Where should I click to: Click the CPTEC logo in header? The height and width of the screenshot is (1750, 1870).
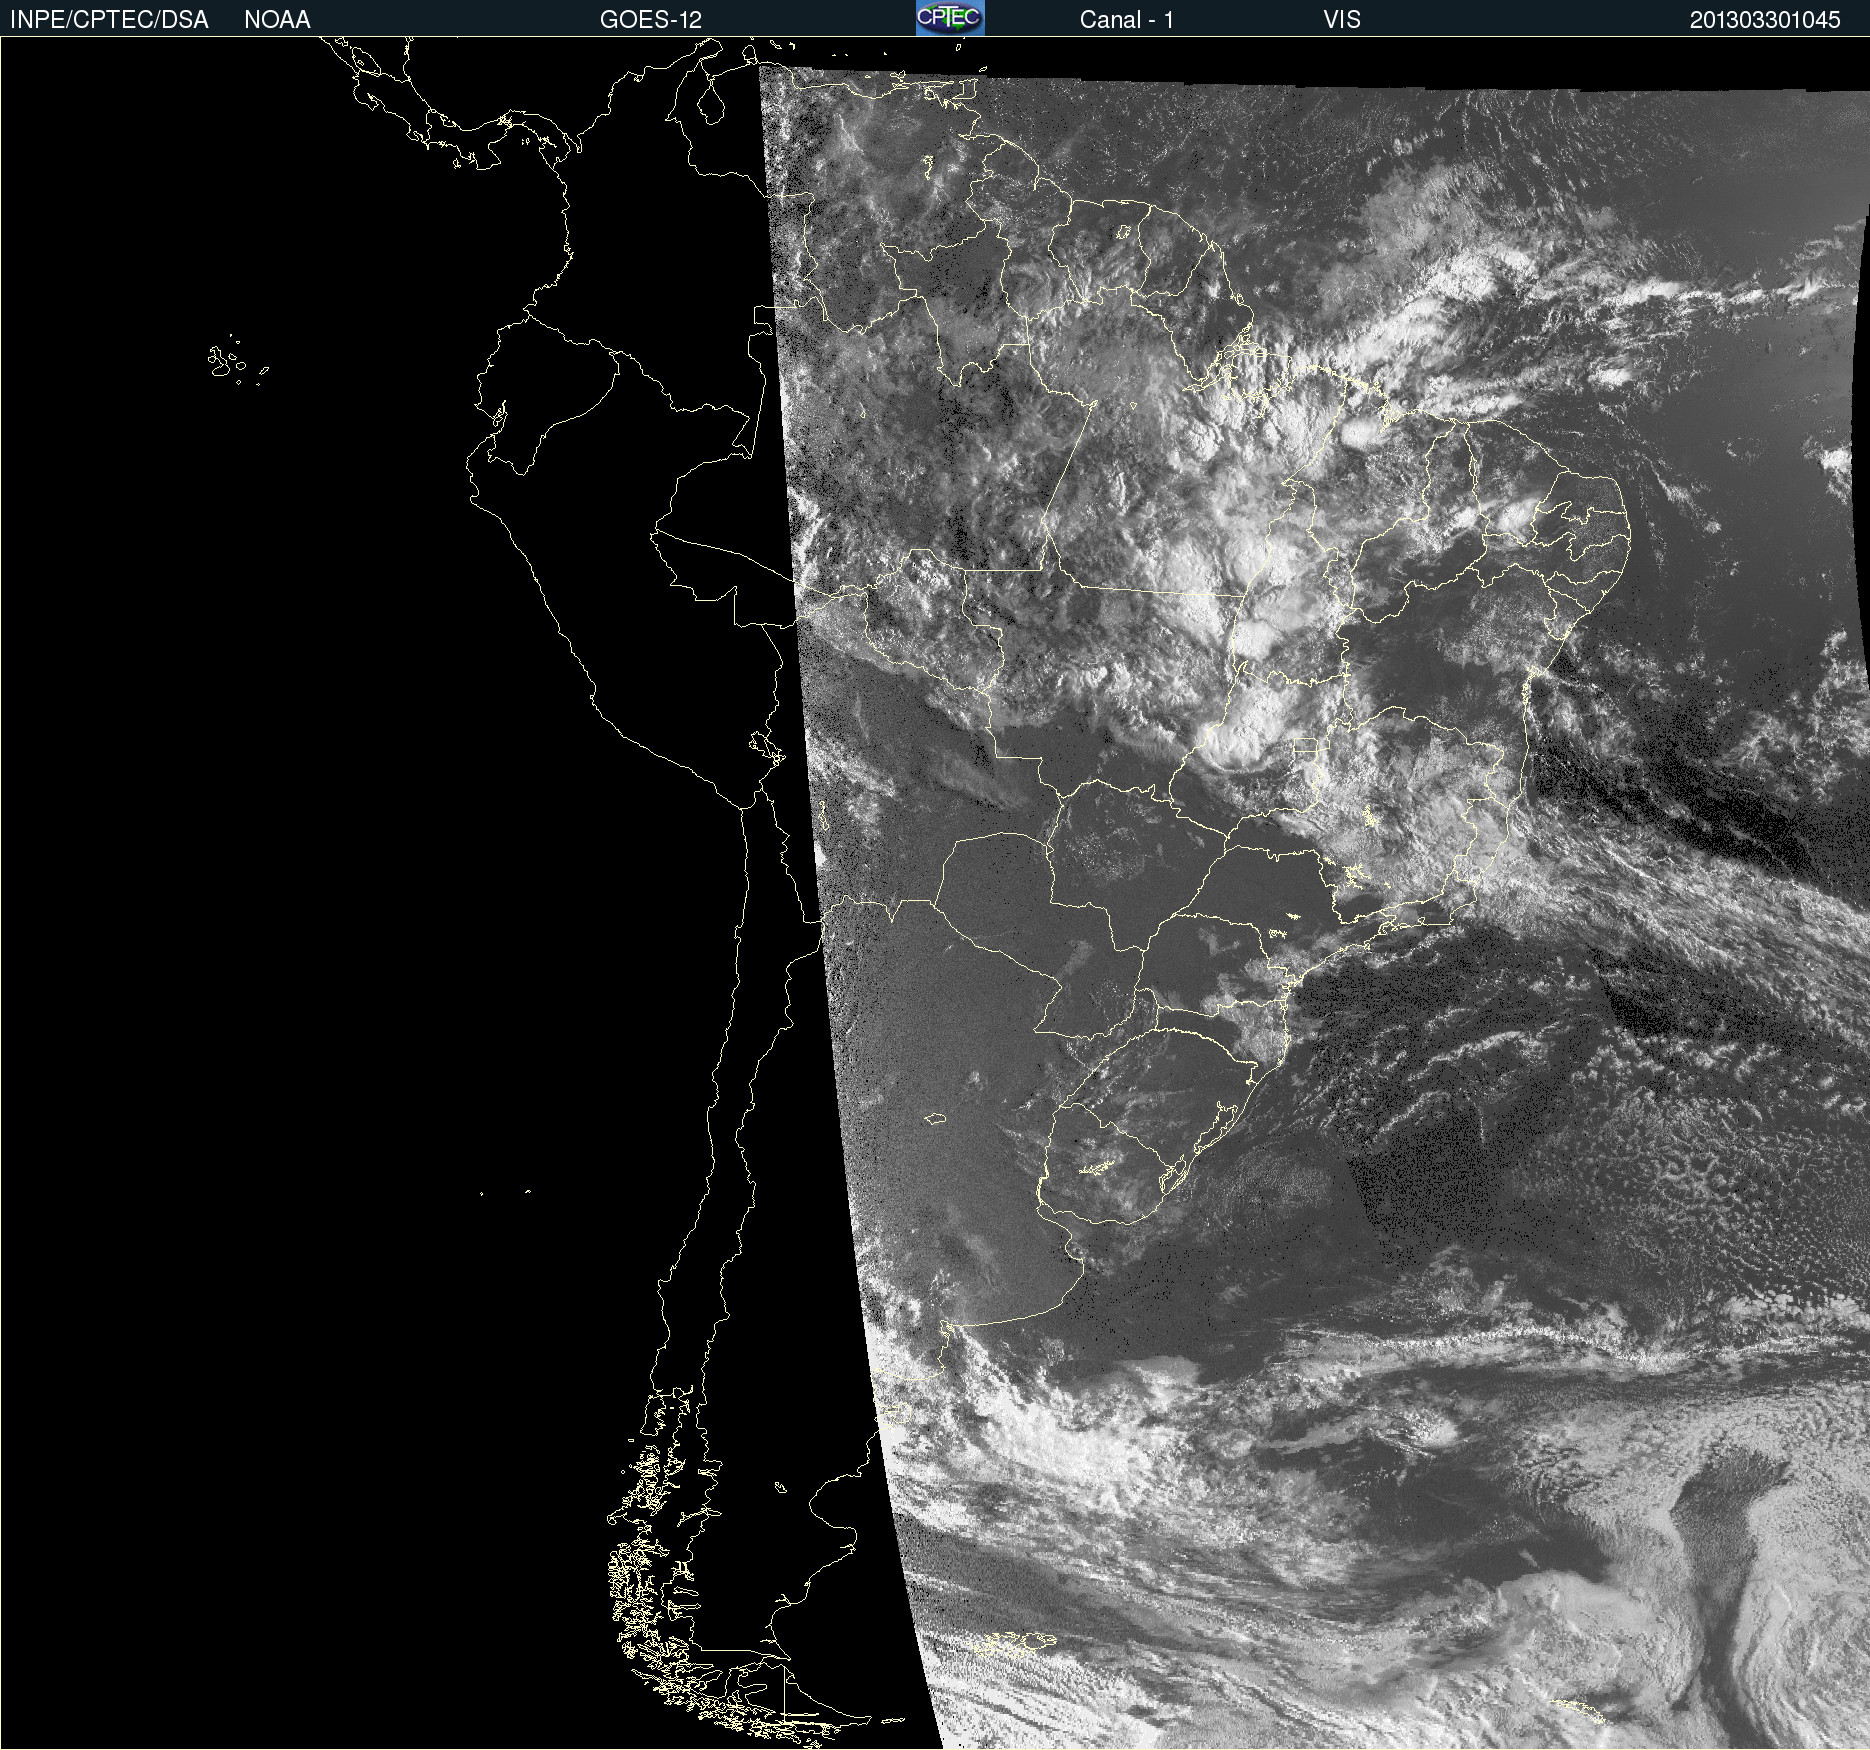coord(950,18)
